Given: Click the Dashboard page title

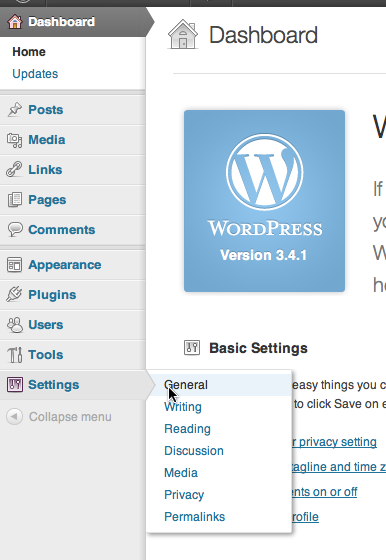Looking at the screenshot, I should click(x=263, y=35).
